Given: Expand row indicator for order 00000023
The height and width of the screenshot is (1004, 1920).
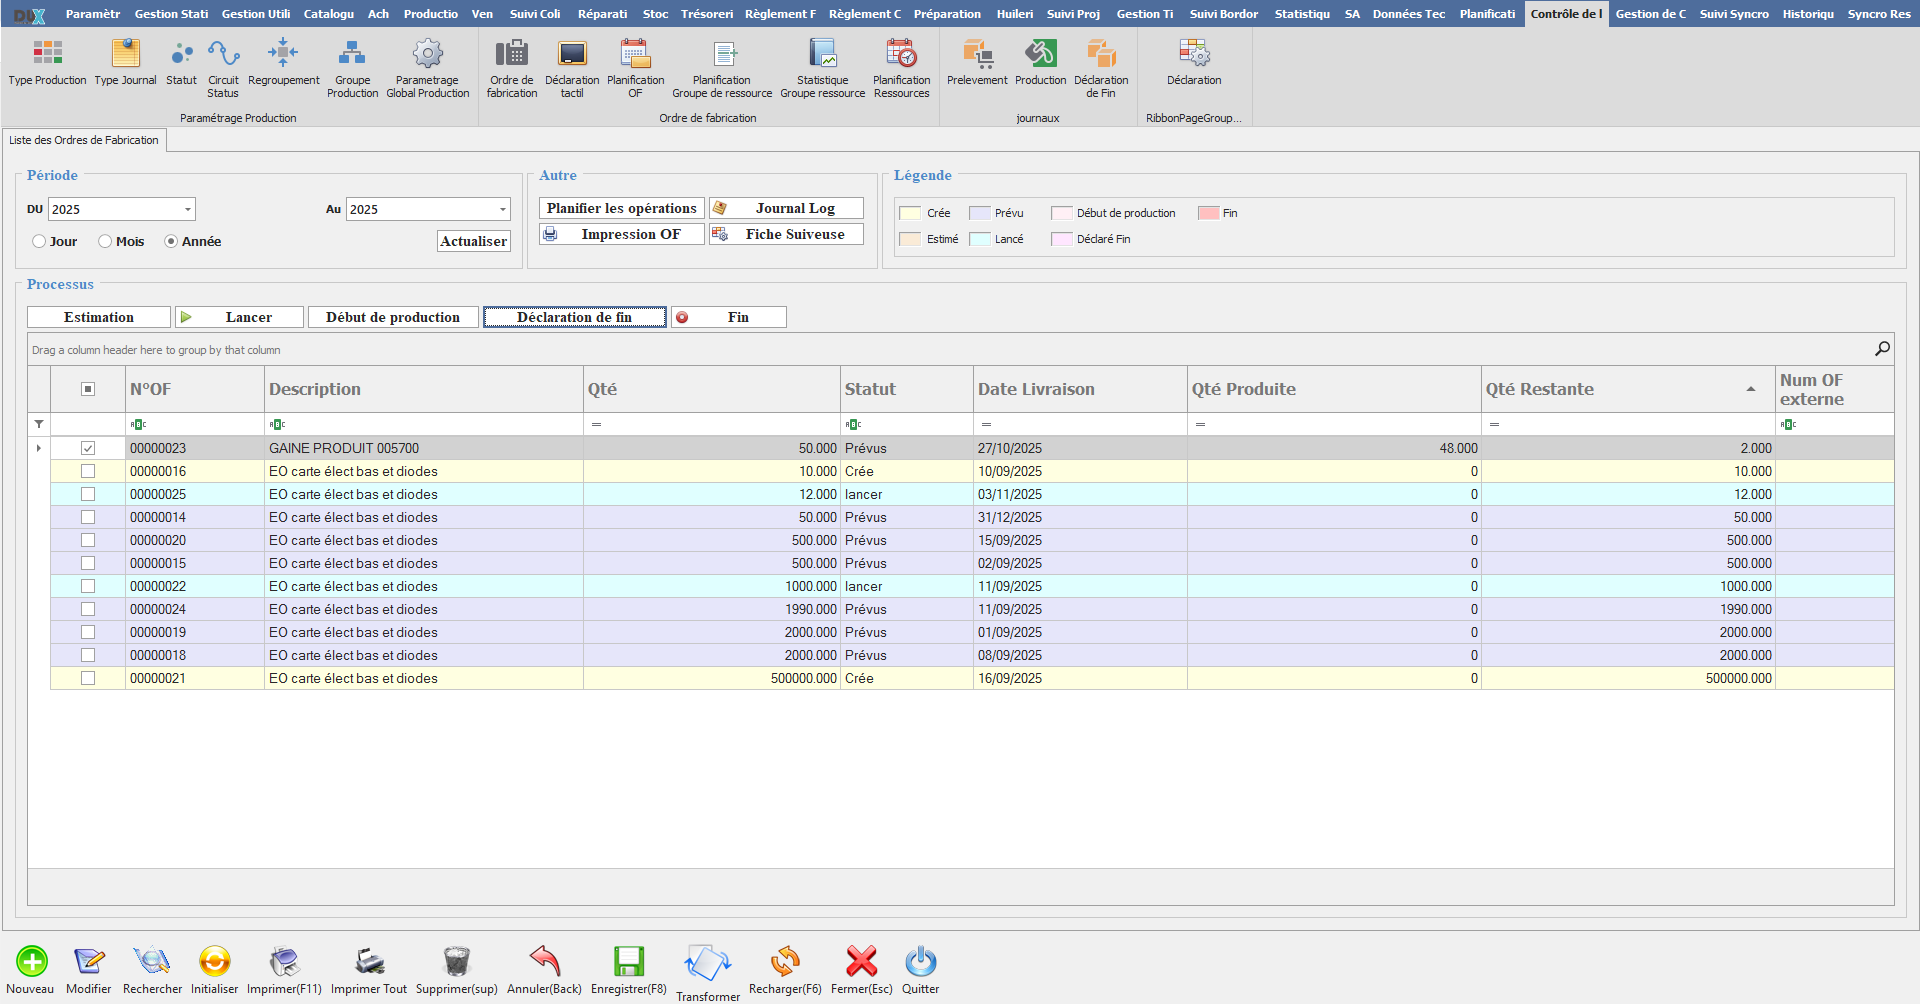Looking at the screenshot, I should tap(39, 448).
